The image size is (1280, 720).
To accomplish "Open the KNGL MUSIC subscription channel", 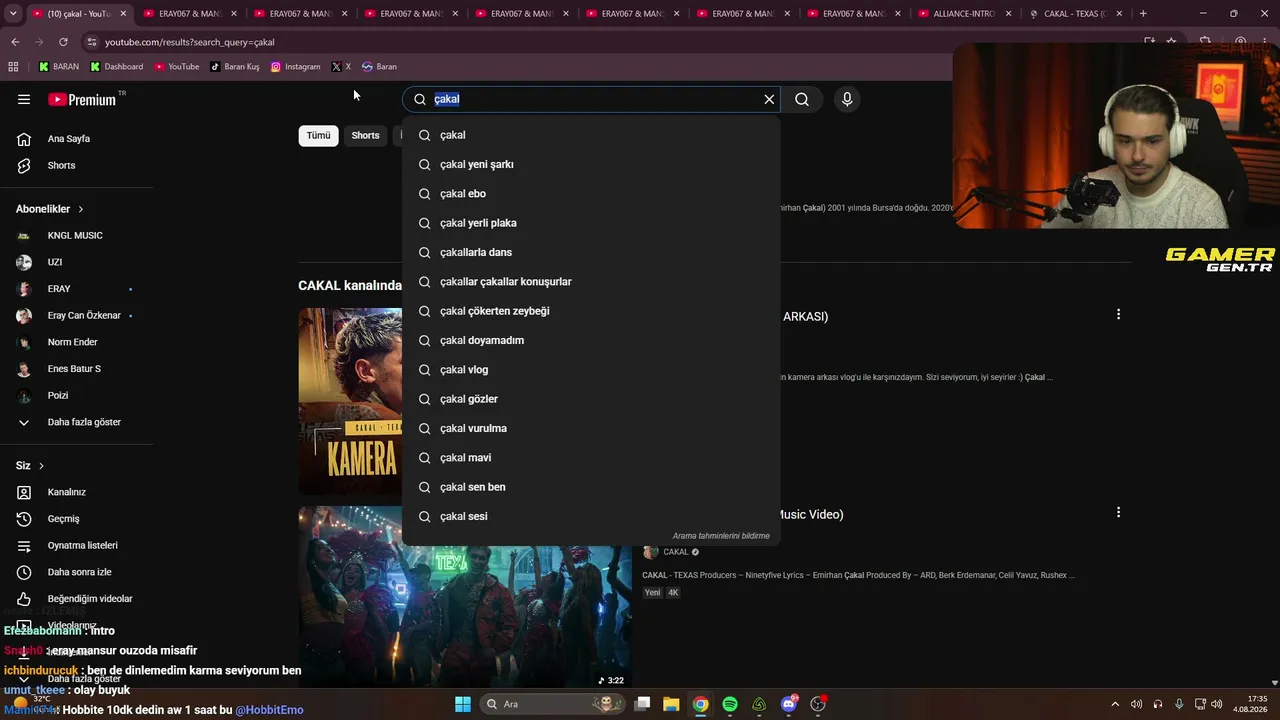I will (x=77, y=236).
